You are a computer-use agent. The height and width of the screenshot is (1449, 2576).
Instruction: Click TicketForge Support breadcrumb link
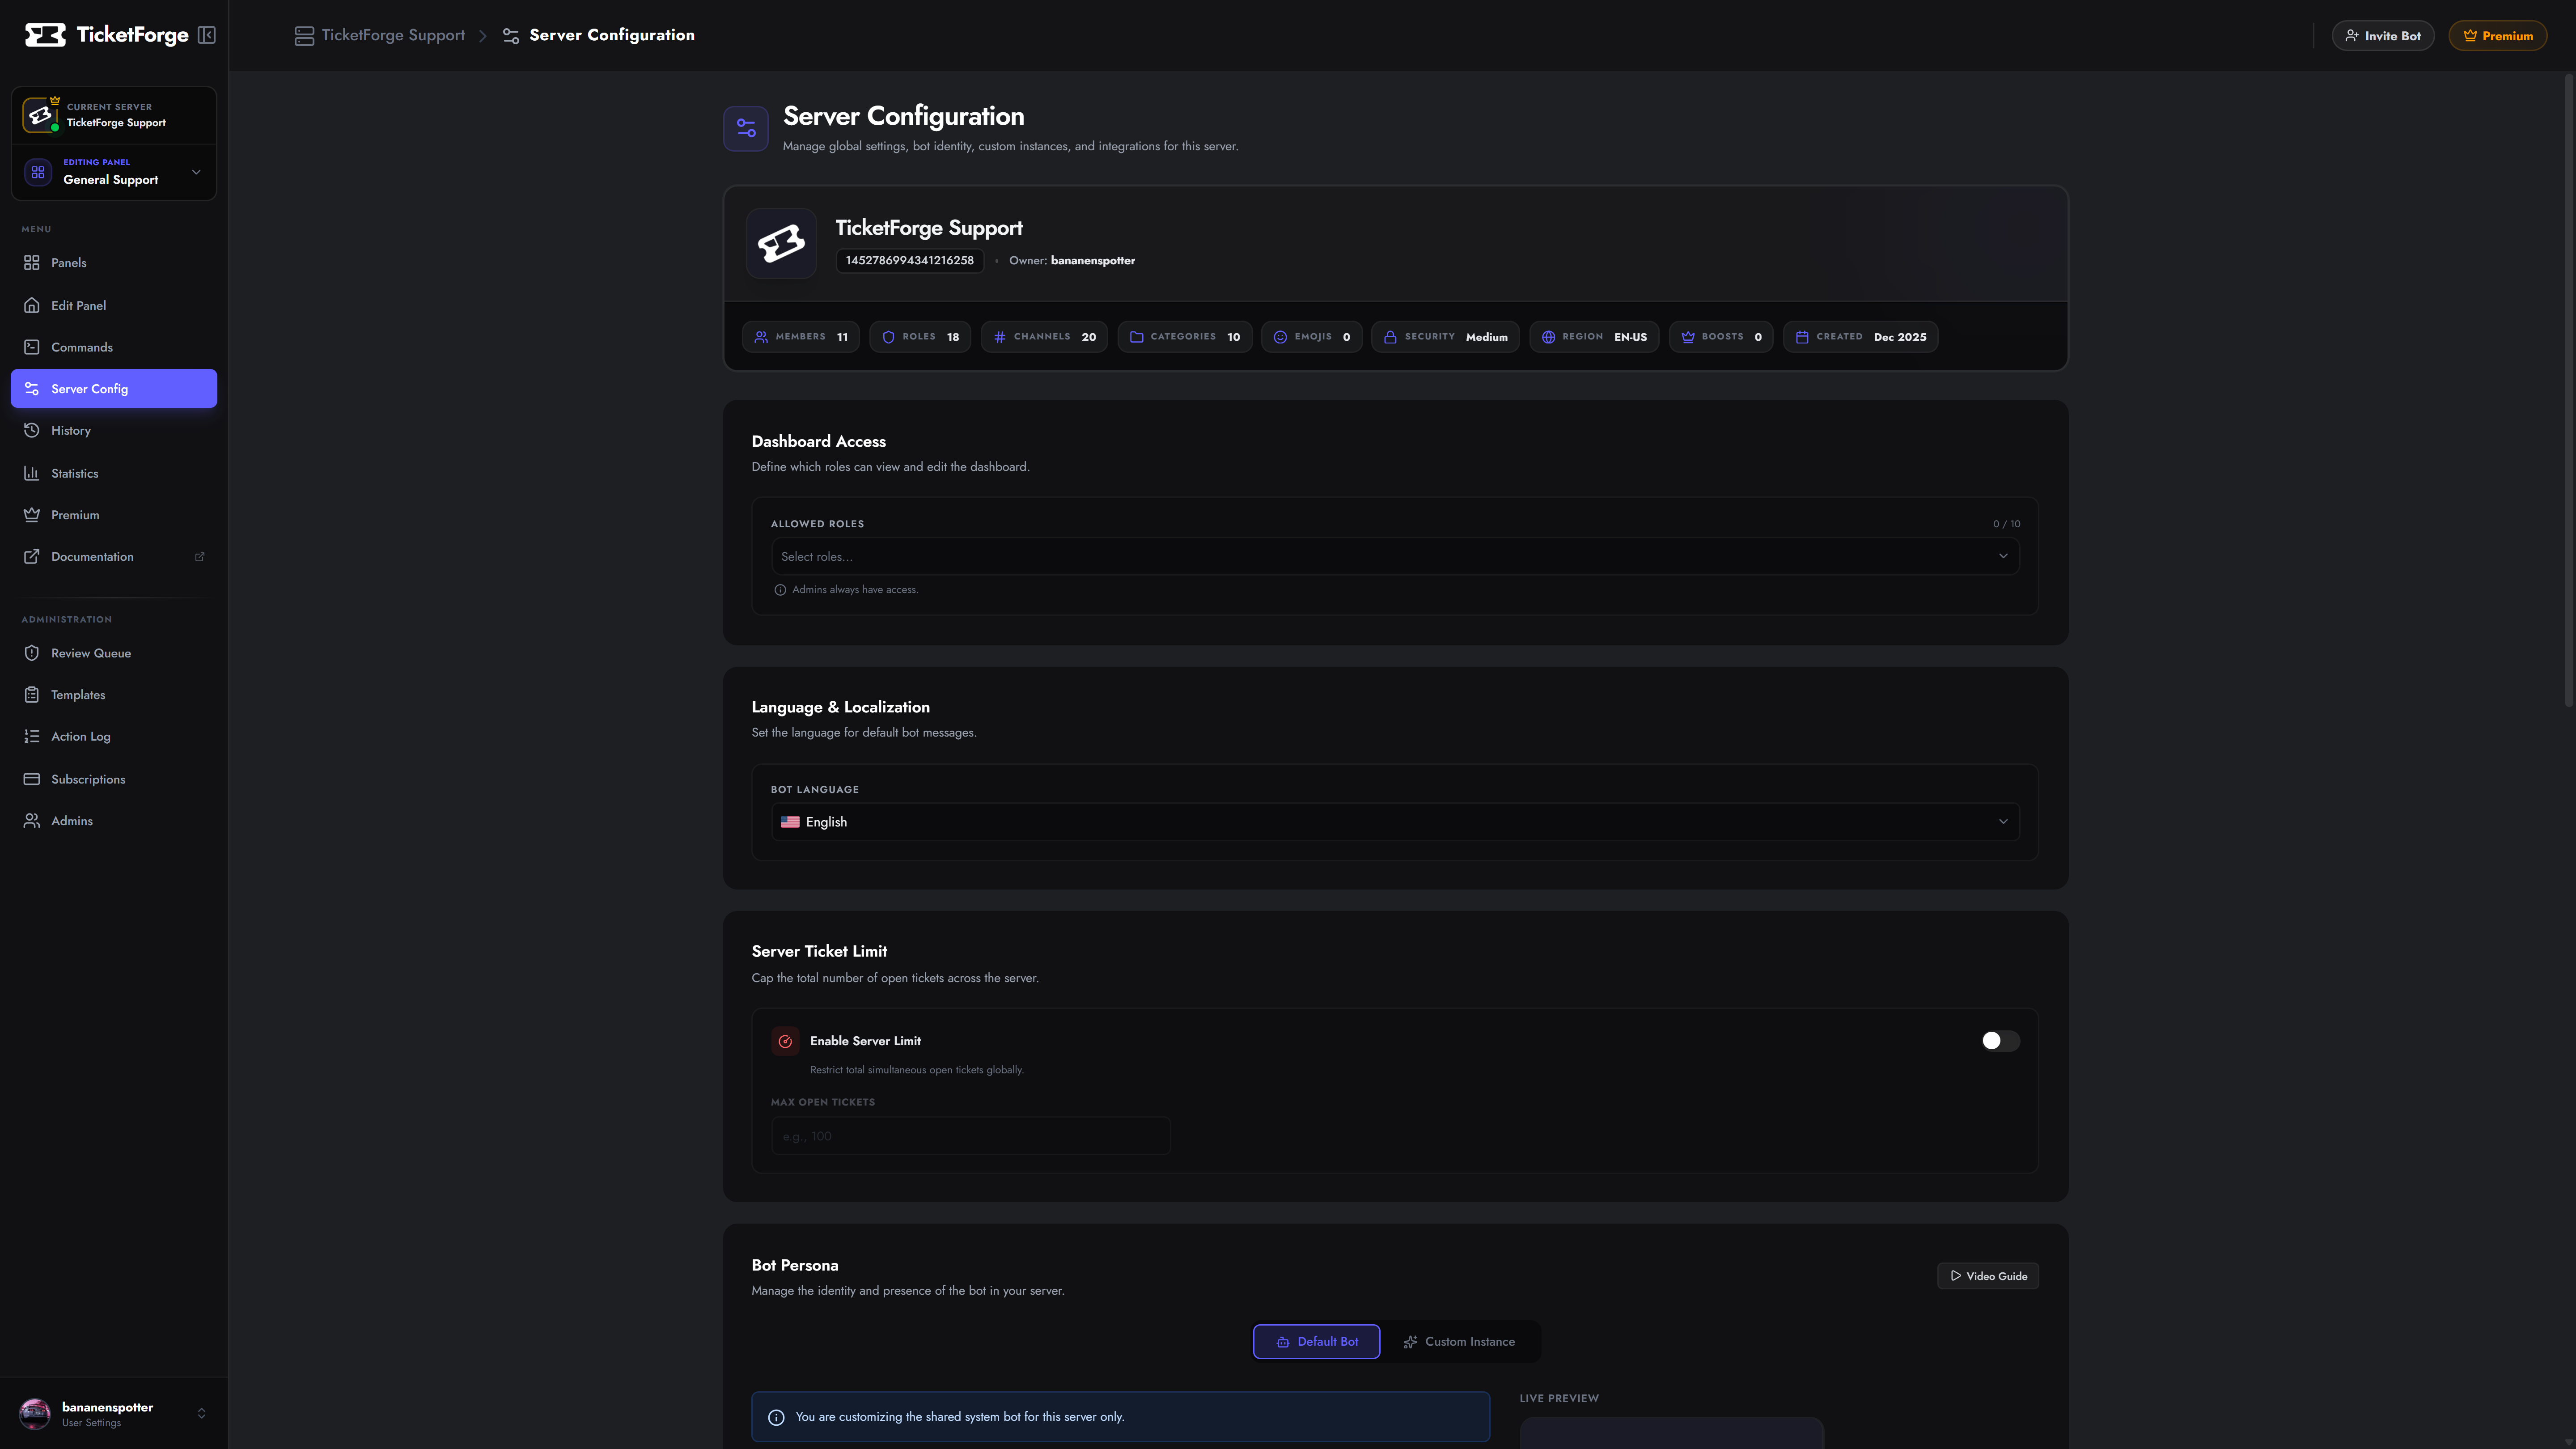(x=393, y=35)
